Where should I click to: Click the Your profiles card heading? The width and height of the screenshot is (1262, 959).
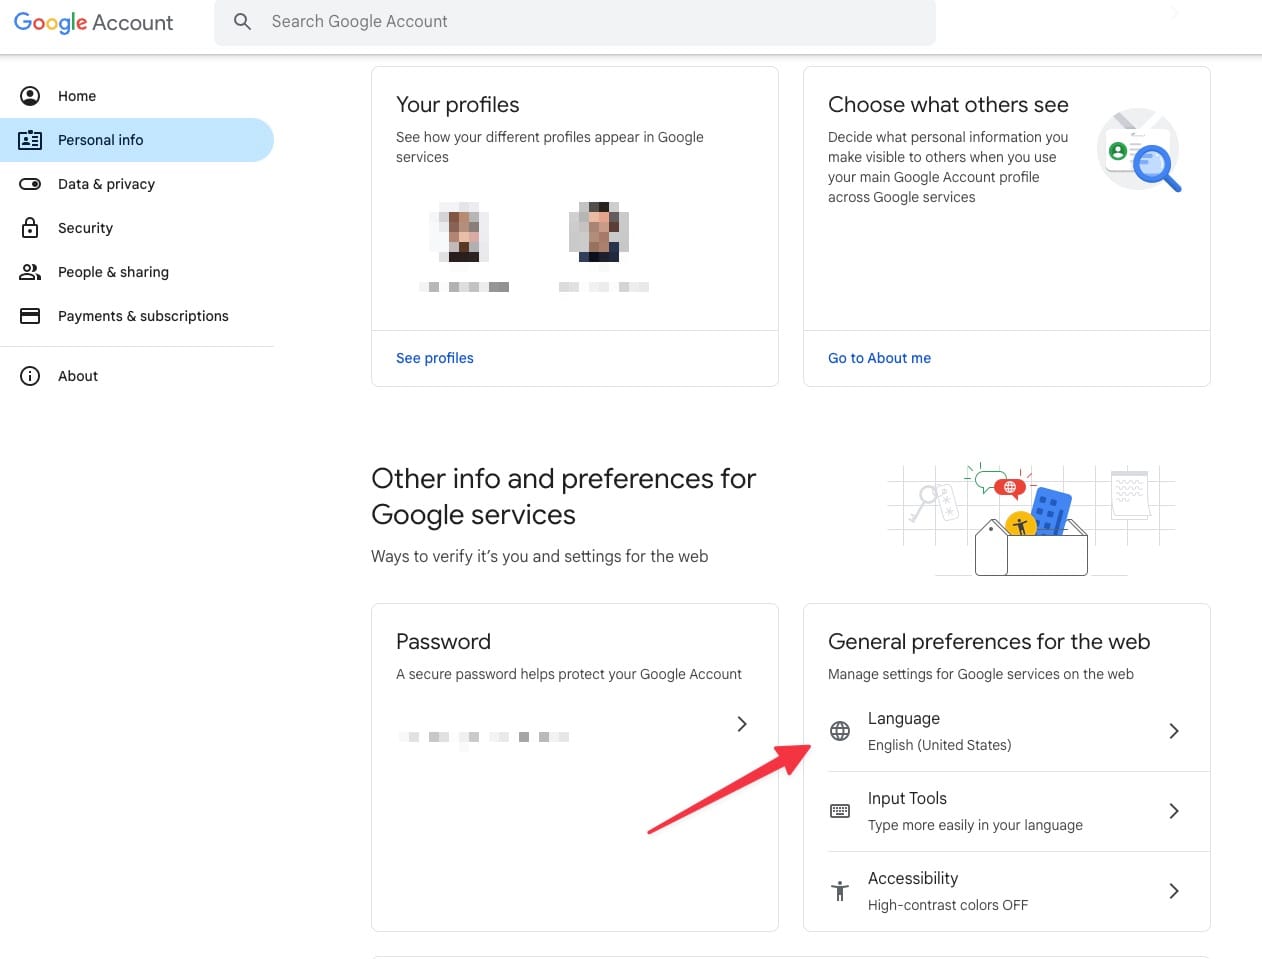click(458, 105)
